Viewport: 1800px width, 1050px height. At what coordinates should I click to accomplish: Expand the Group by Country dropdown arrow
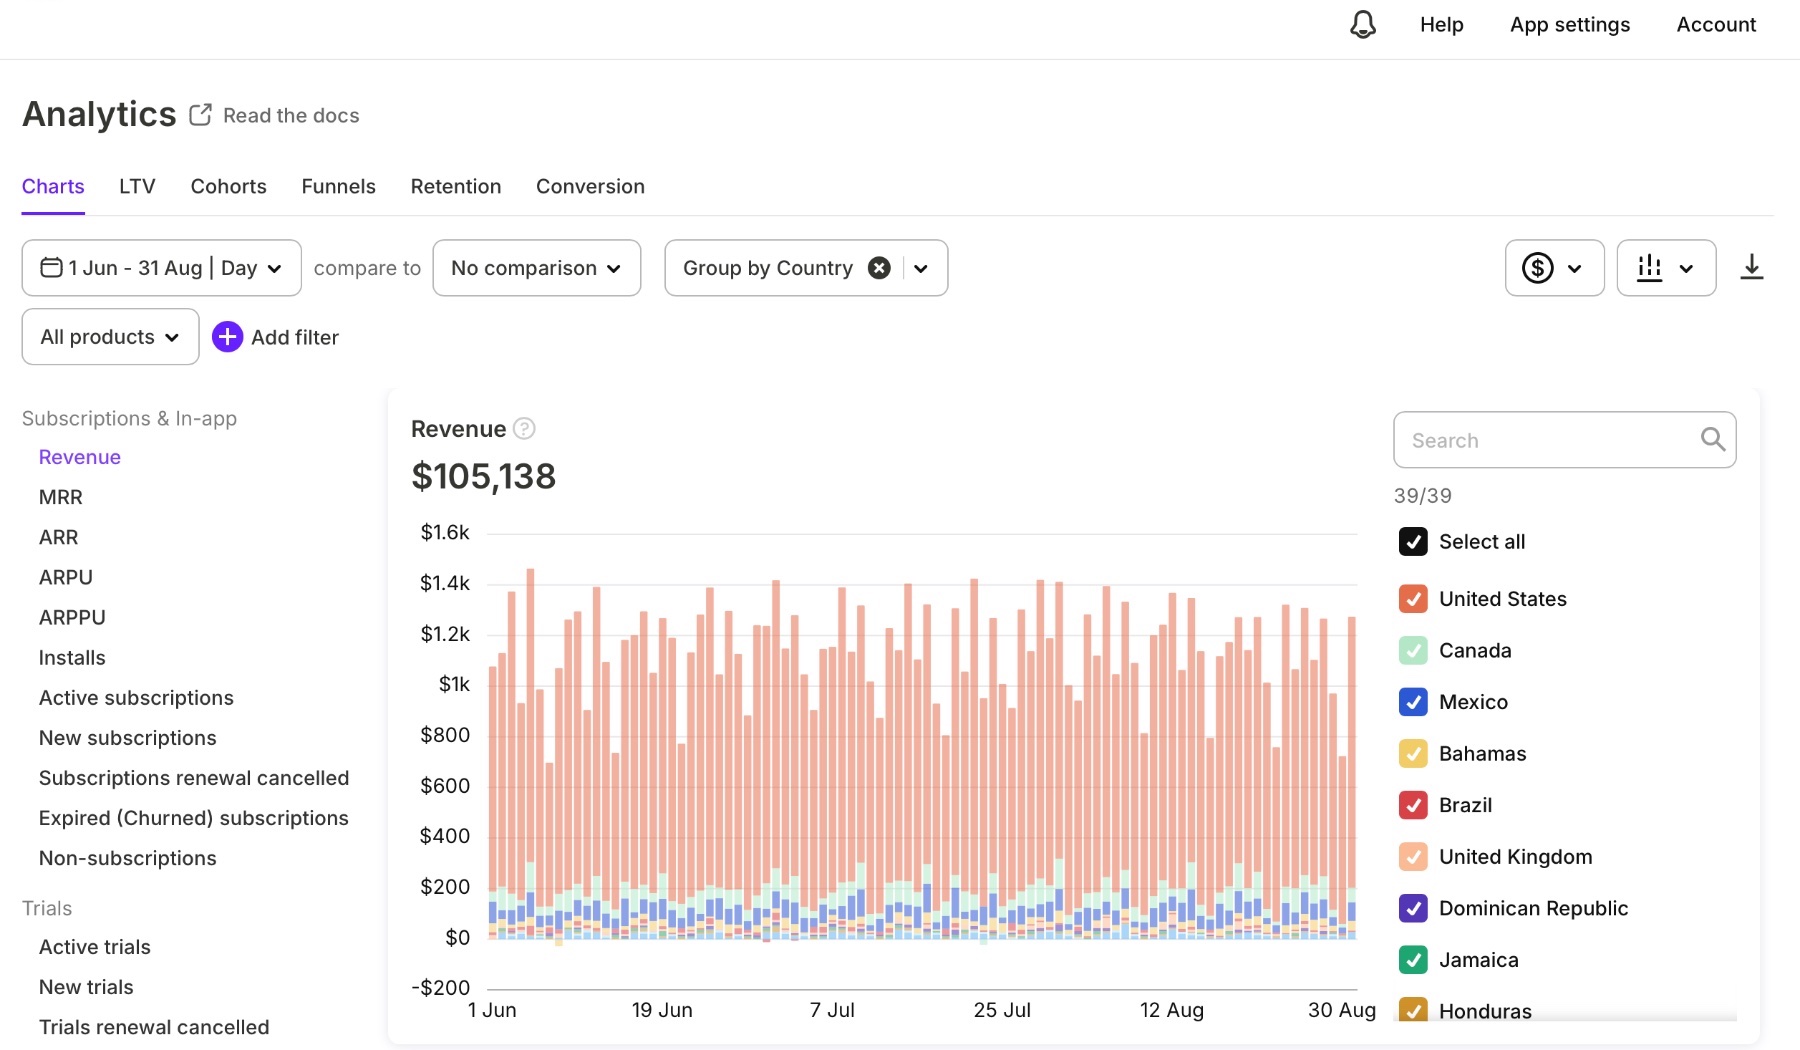point(921,268)
